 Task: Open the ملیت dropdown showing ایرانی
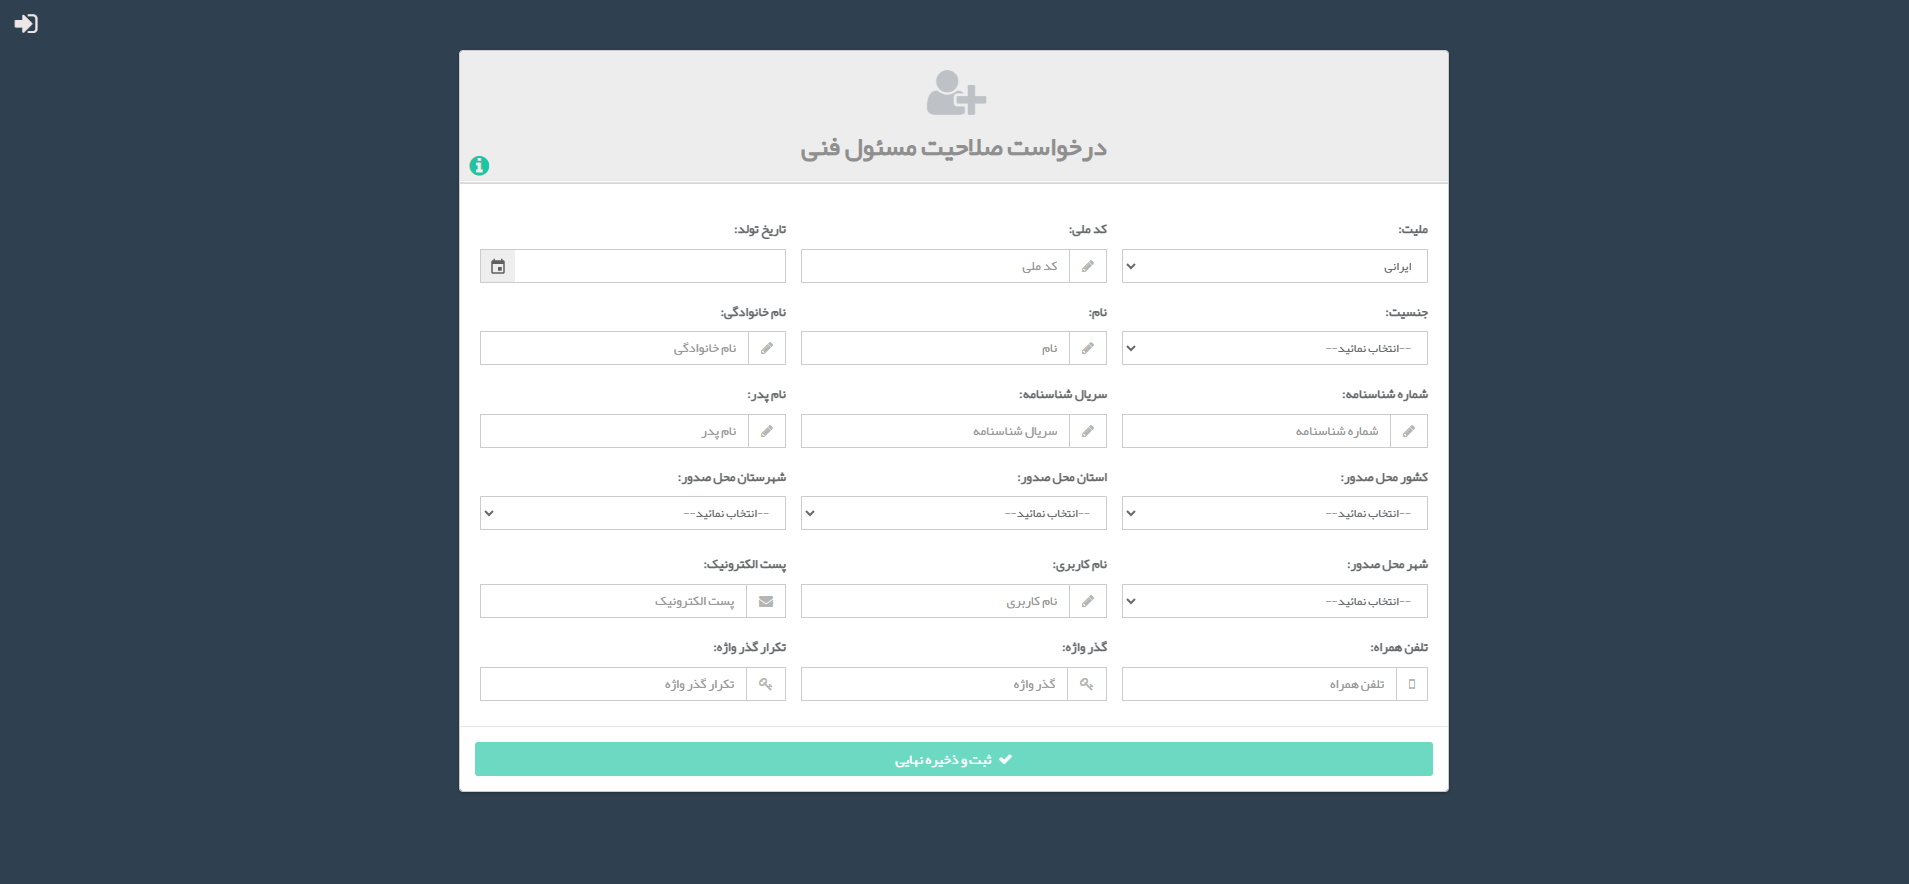pos(1273,266)
